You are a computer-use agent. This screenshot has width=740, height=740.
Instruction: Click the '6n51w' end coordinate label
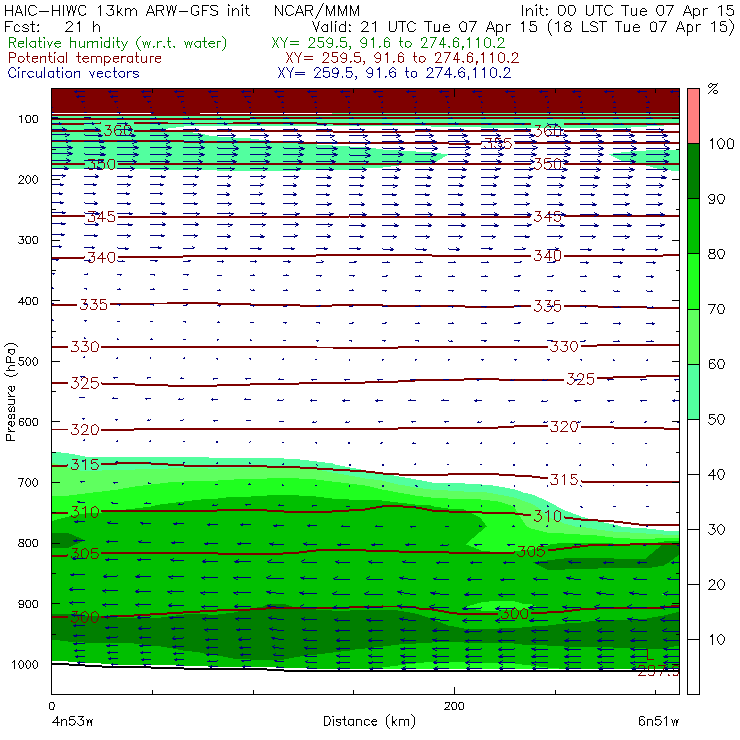pyautogui.click(x=658, y=721)
